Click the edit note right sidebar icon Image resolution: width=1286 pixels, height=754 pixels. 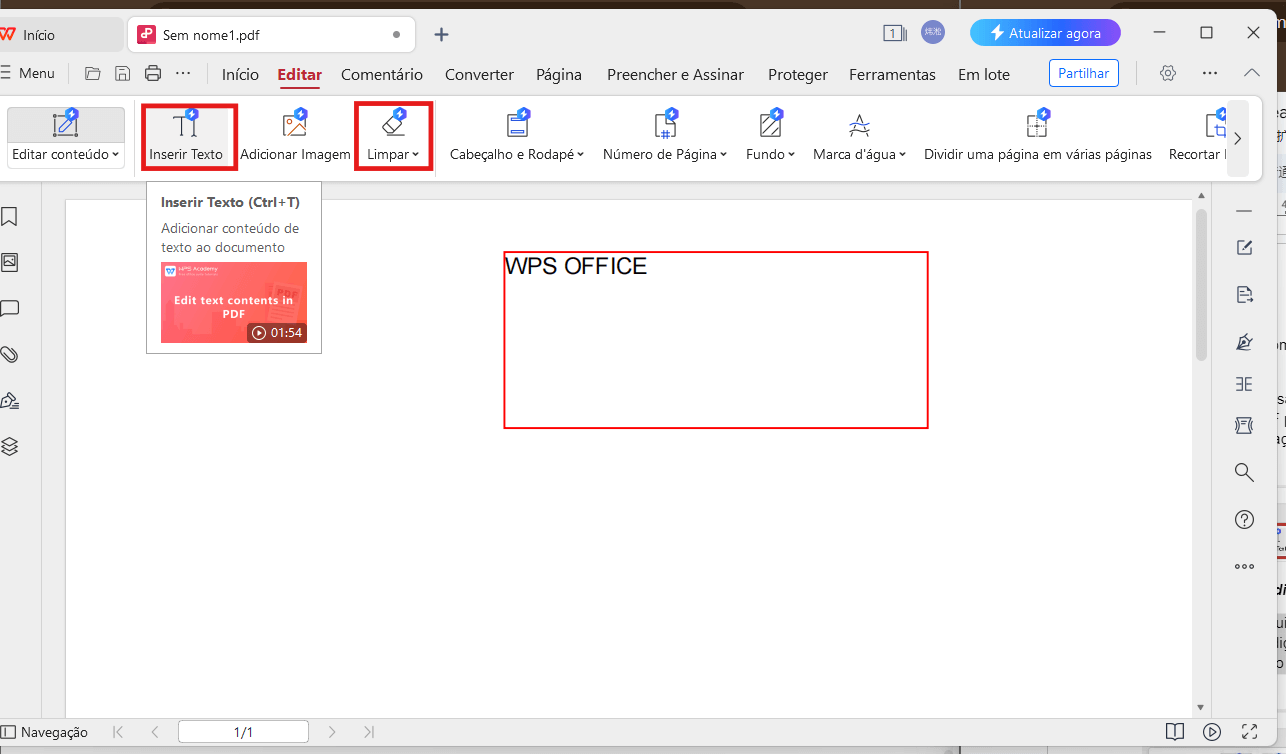pyautogui.click(x=1245, y=248)
